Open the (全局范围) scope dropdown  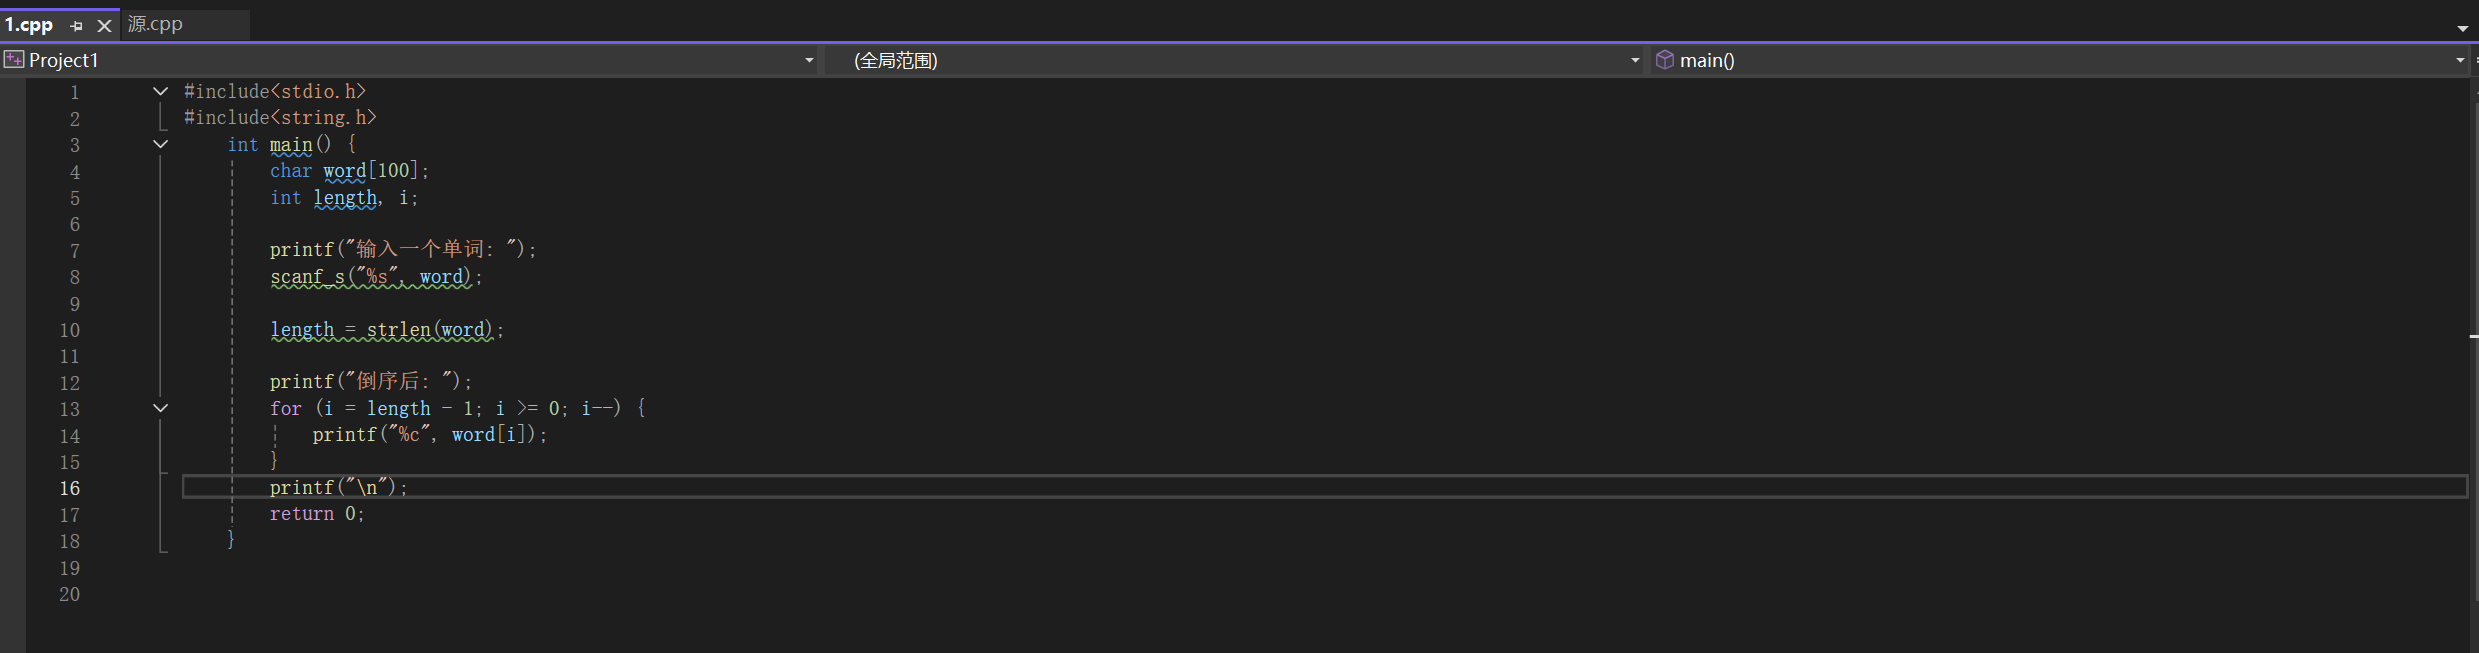[1635, 61]
